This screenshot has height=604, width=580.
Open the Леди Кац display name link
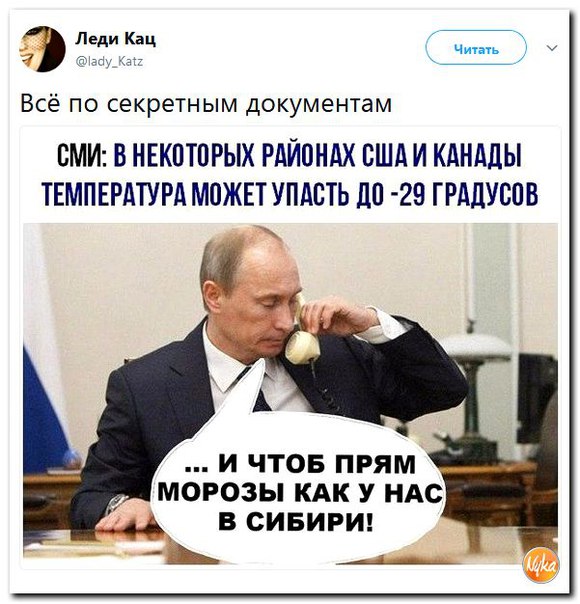(116, 39)
